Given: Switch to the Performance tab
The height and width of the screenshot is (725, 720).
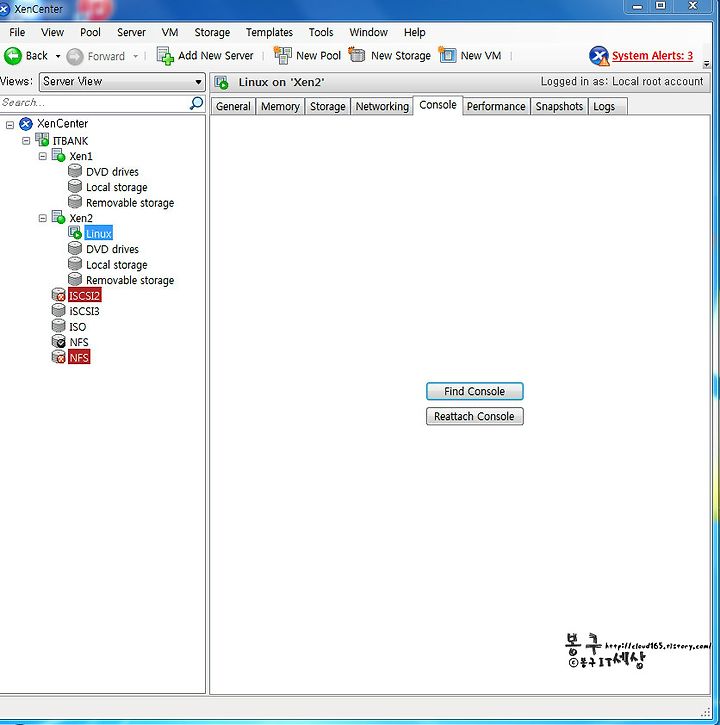Looking at the screenshot, I should tap(496, 106).
